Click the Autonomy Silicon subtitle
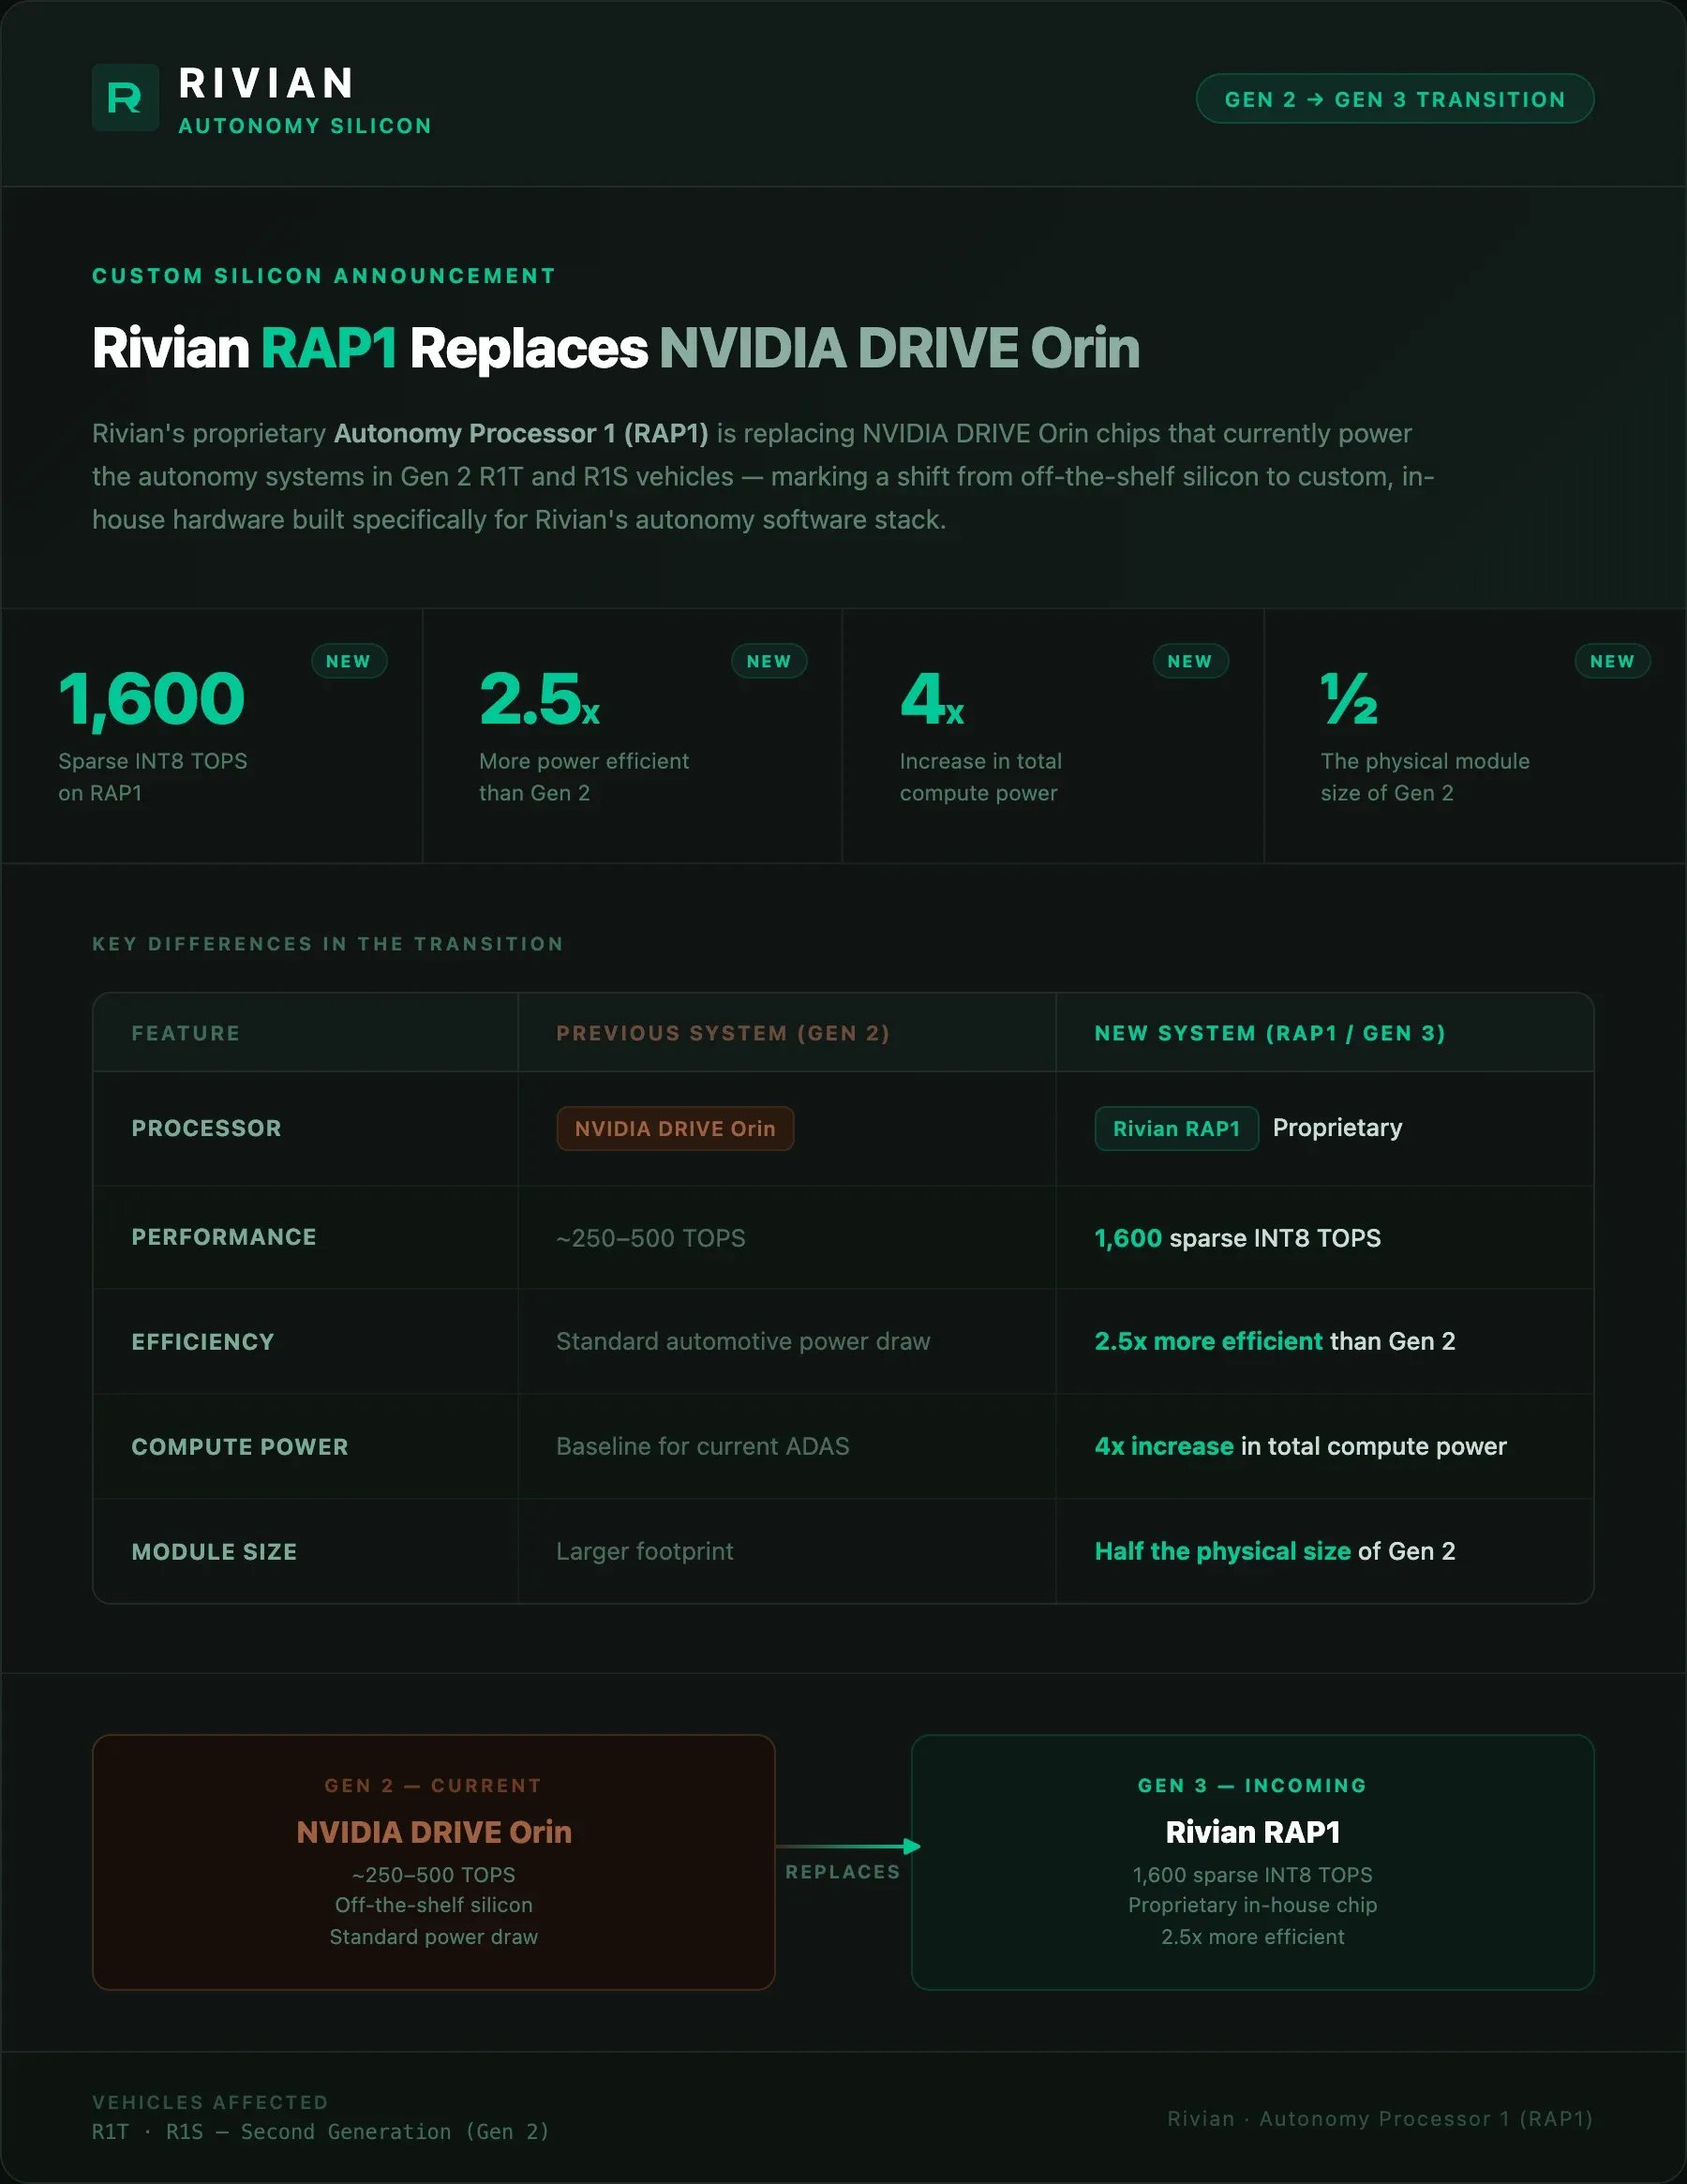1687x2184 pixels. pyautogui.click(x=305, y=126)
